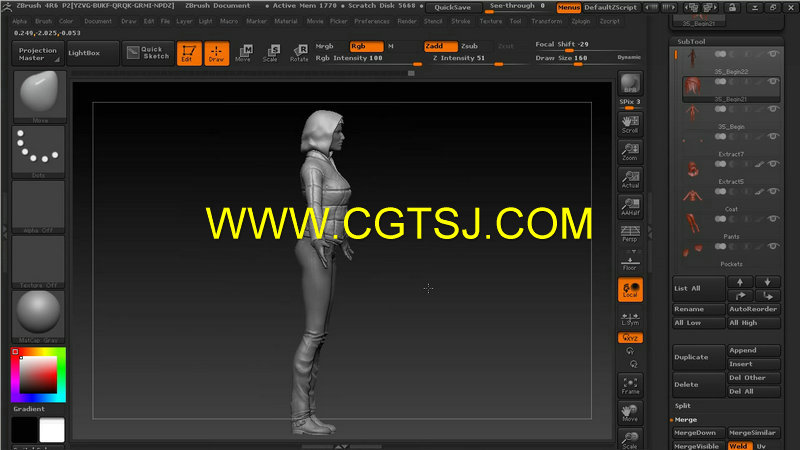The image size is (800, 450).
Task: Adjust the Draw Size slider
Action: click(x=574, y=60)
